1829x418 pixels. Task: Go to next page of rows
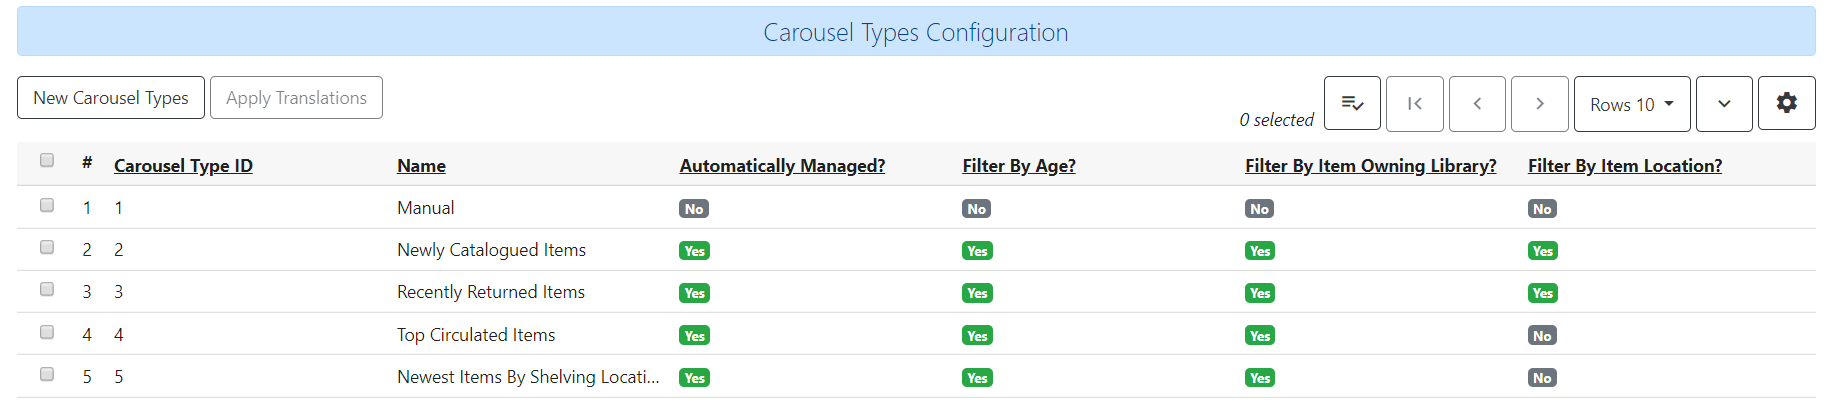click(1539, 104)
